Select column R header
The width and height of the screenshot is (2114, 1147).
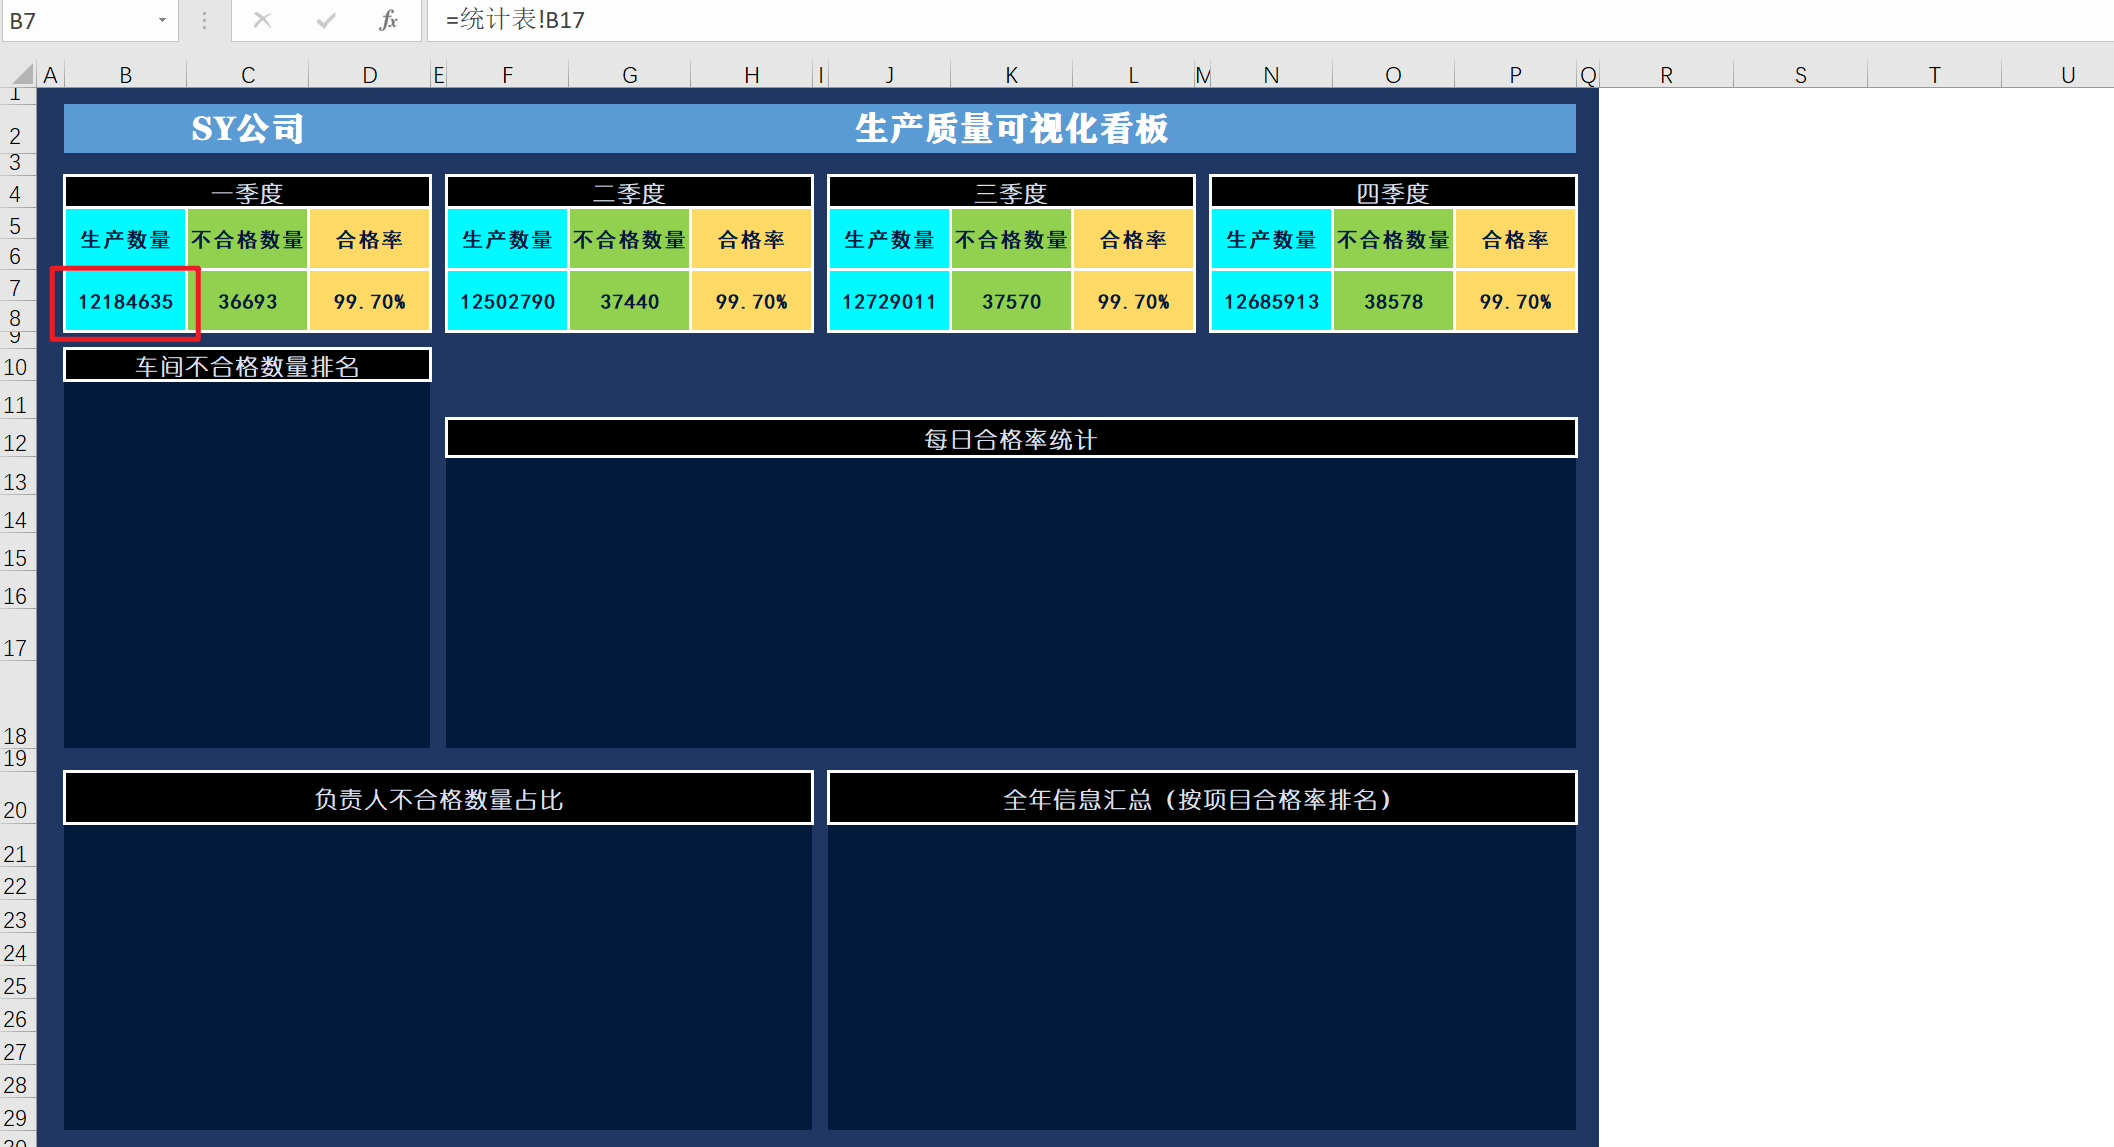click(1666, 75)
